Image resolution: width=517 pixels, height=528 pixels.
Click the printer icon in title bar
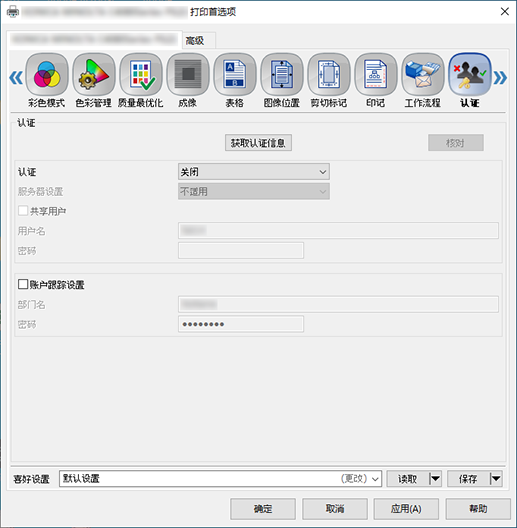[13, 12]
